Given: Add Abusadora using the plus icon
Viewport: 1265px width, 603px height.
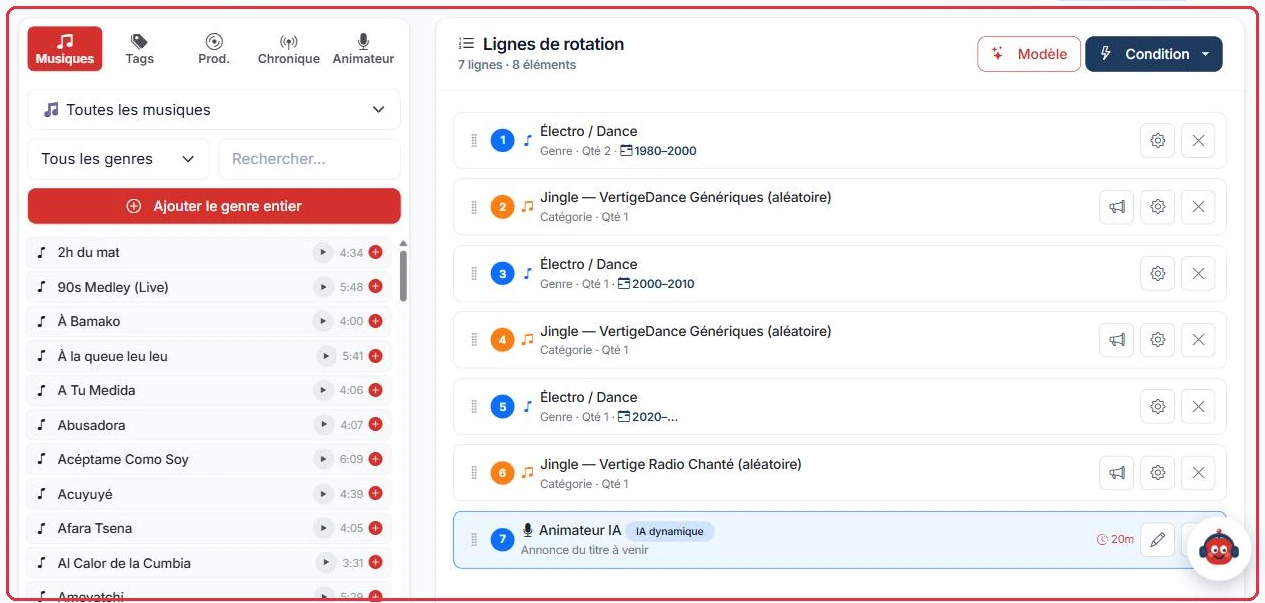Looking at the screenshot, I should pyautogui.click(x=376, y=425).
